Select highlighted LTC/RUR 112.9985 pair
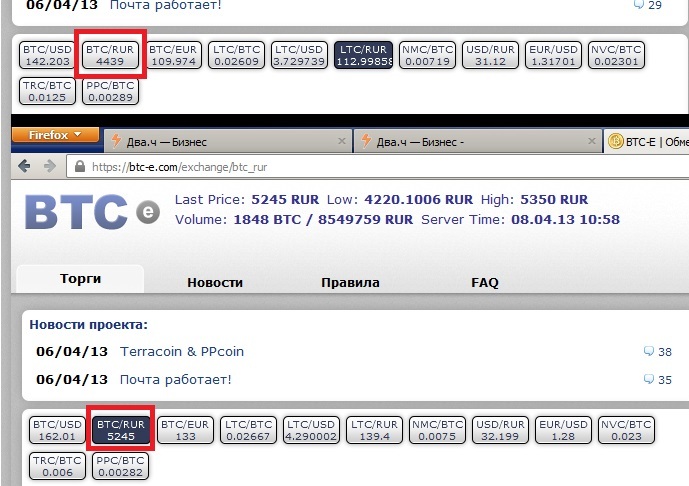 [363, 55]
